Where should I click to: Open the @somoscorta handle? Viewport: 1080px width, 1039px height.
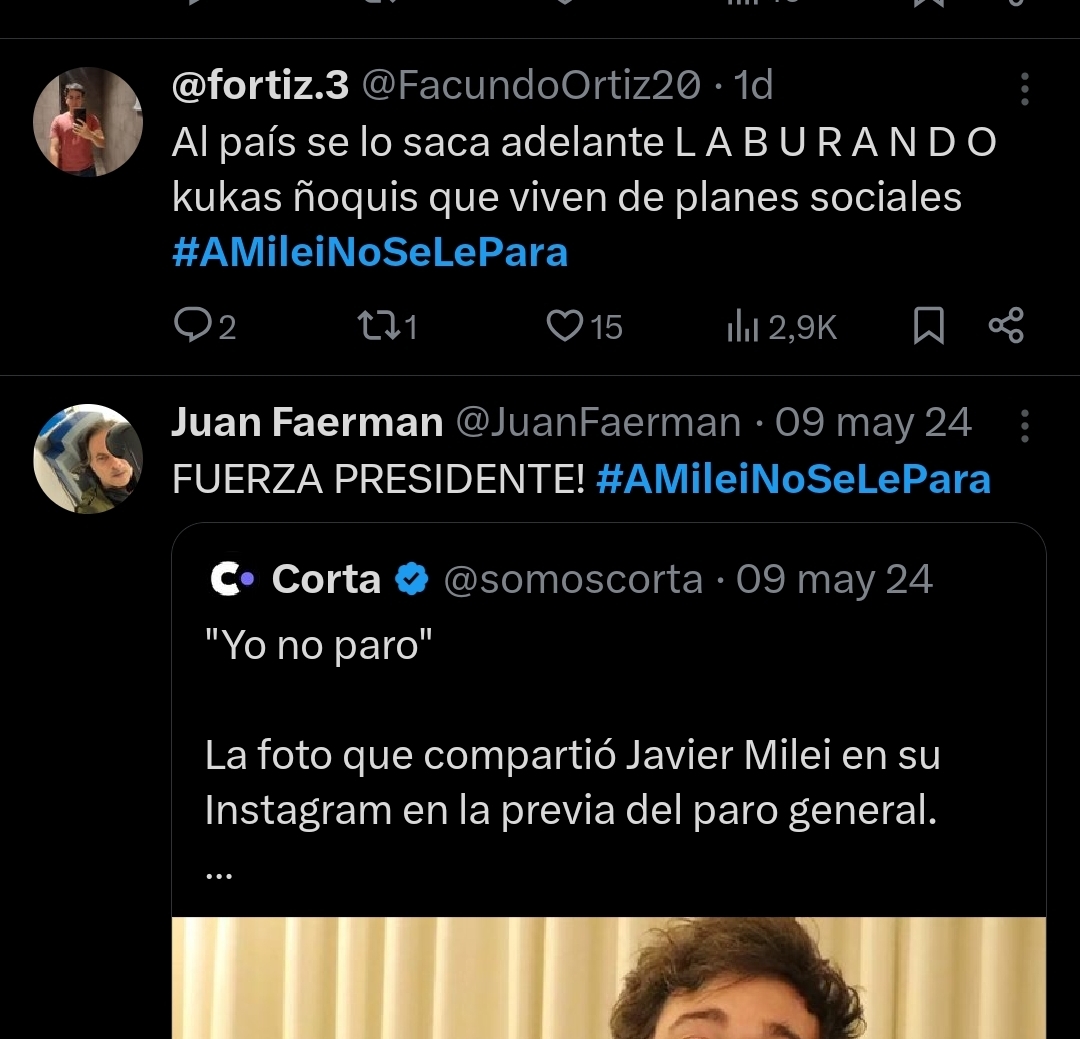tap(573, 579)
